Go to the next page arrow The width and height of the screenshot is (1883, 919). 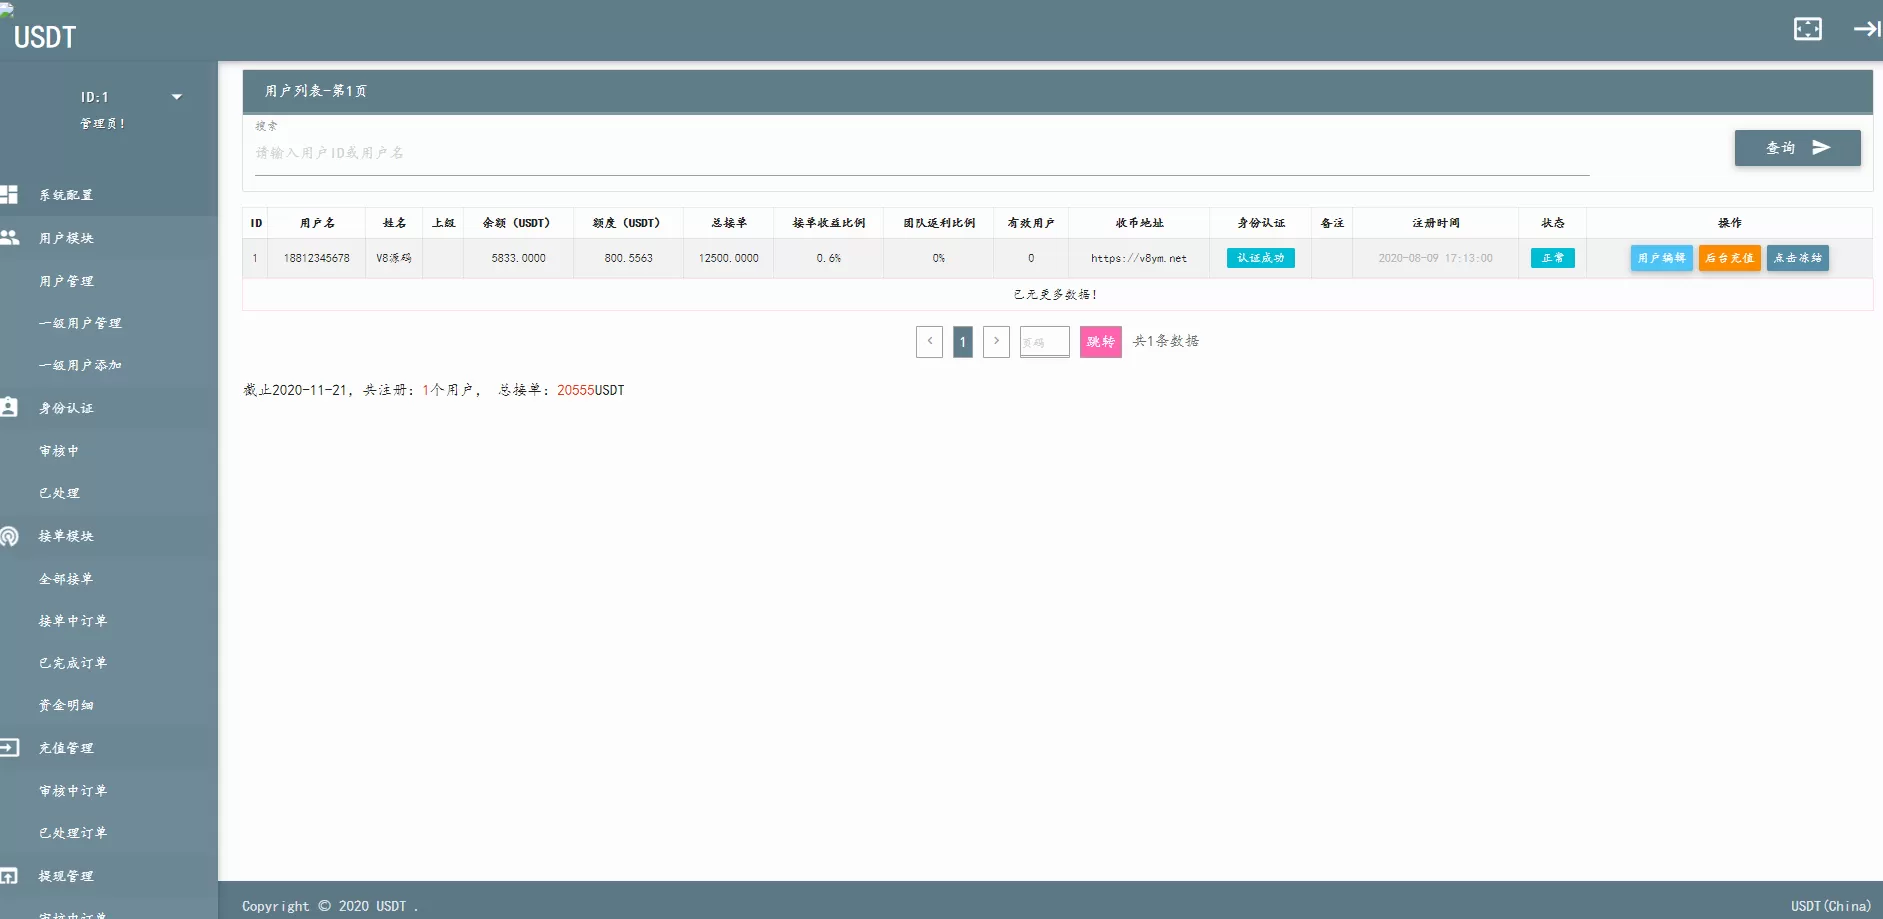[x=996, y=342]
